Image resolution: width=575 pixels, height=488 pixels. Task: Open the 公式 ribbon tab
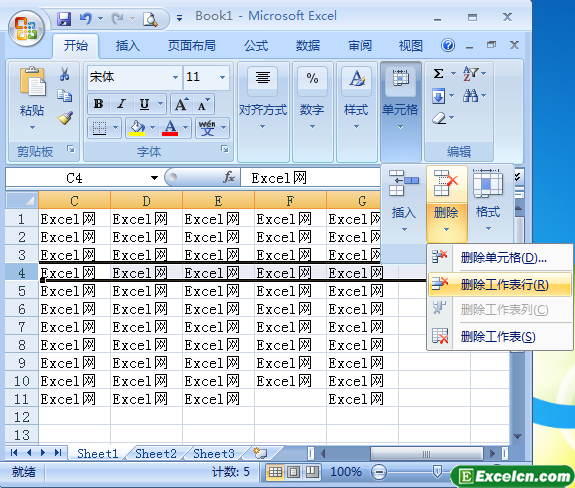256,45
